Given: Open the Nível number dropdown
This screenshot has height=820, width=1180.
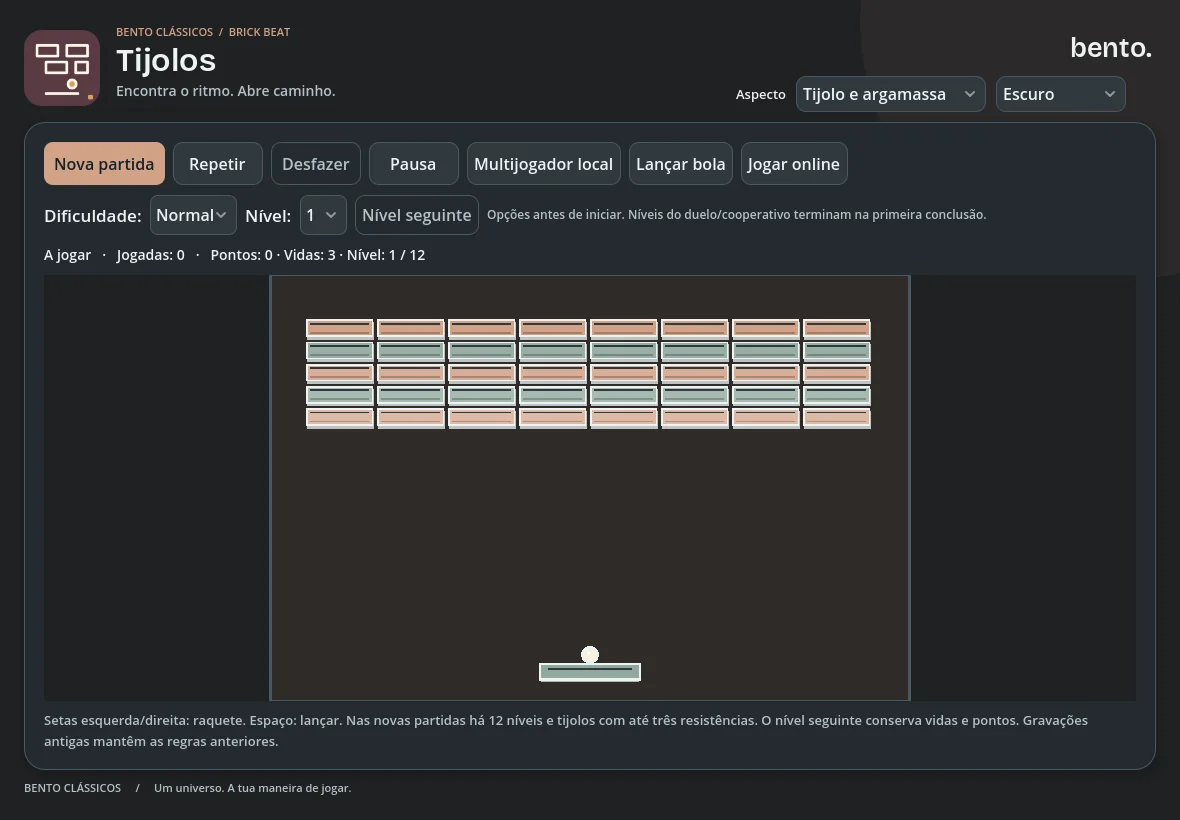Looking at the screenshot, I should 323,215.
